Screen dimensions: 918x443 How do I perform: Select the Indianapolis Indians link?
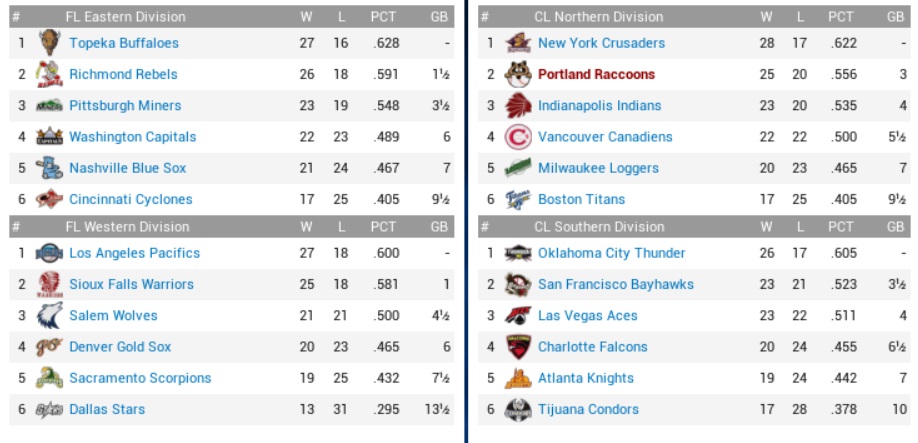click(x=599, y=106)
